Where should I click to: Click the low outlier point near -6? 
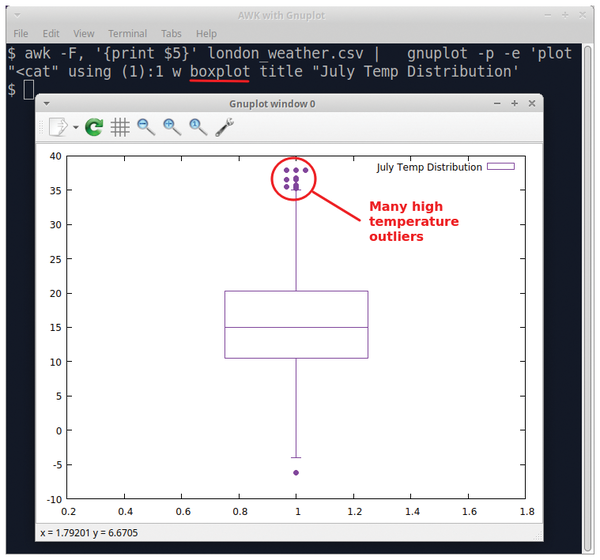tap(296, 473)
